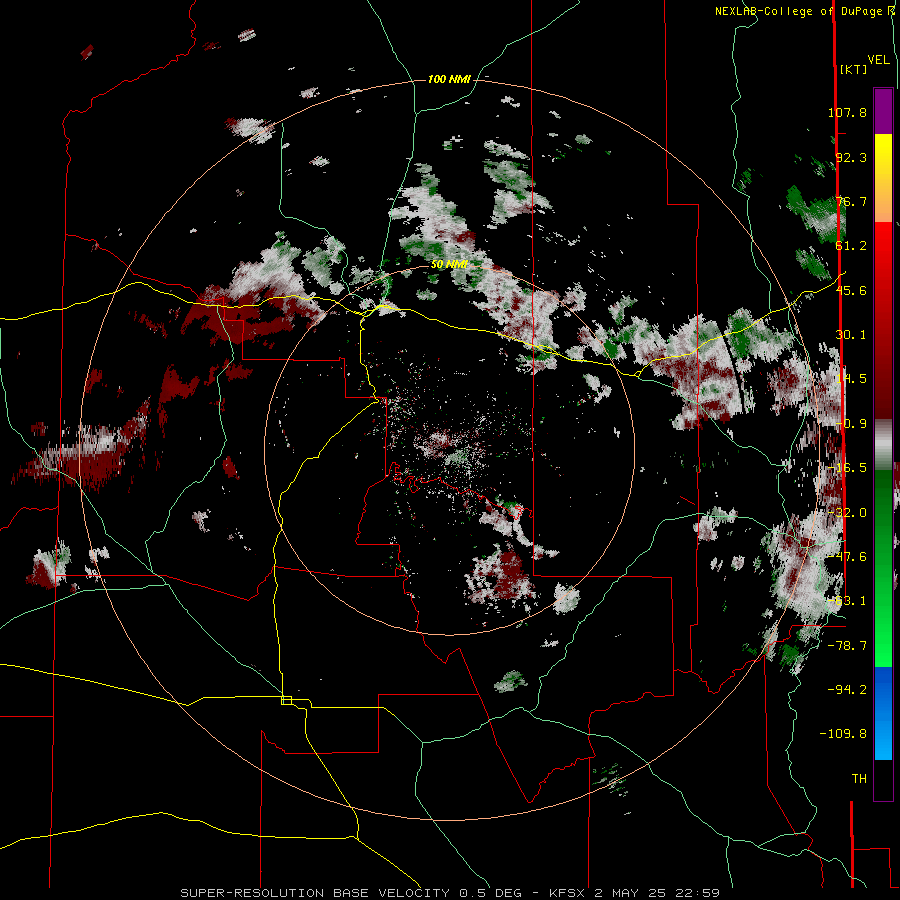Click the purple segment of the color bar

coord(883,111)
